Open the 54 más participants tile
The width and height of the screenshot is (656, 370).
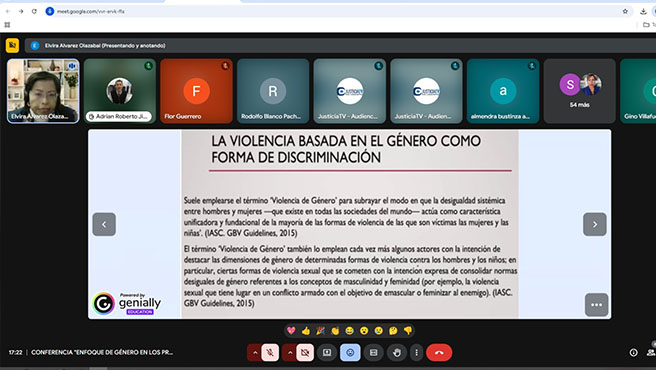(579, 91)
